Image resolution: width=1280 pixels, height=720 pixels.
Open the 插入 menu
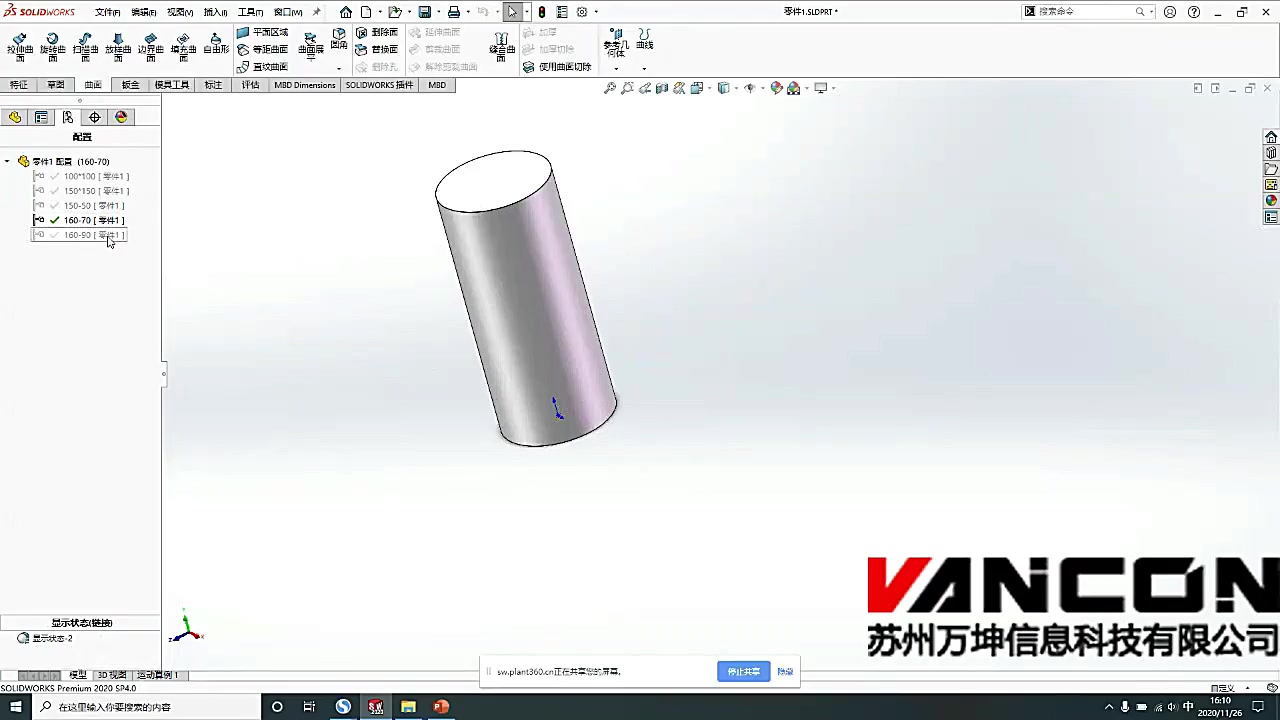tap(215, 12)
